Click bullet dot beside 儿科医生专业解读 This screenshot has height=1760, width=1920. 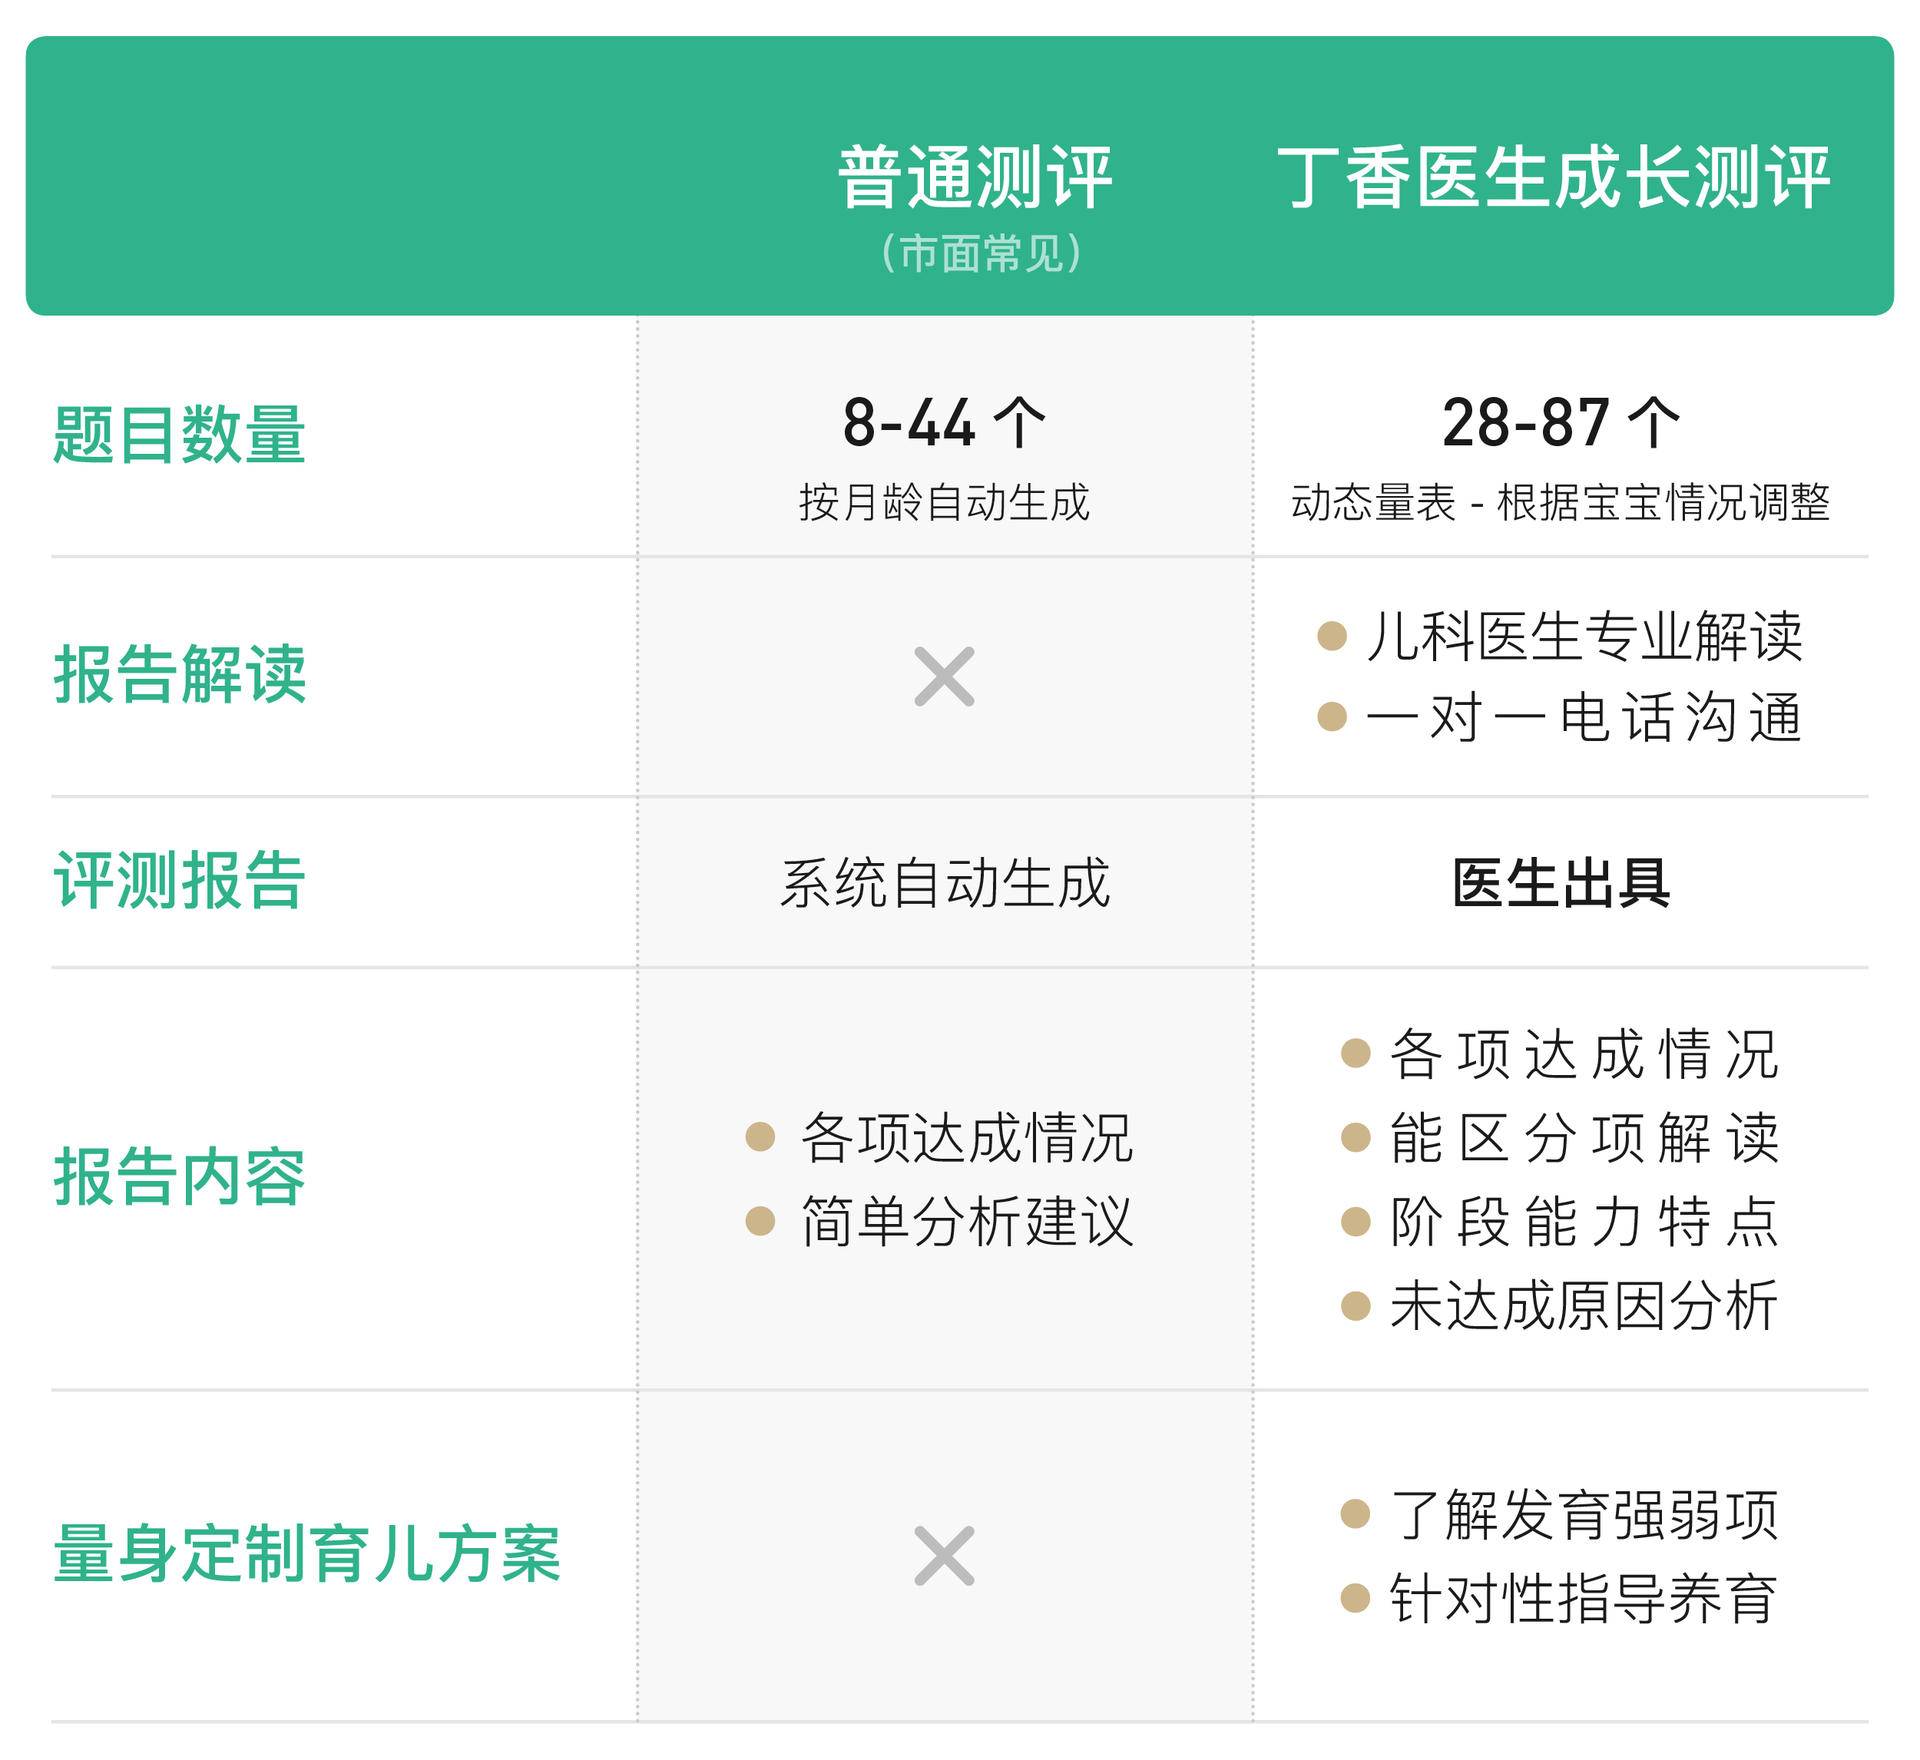coord(1332,636)
